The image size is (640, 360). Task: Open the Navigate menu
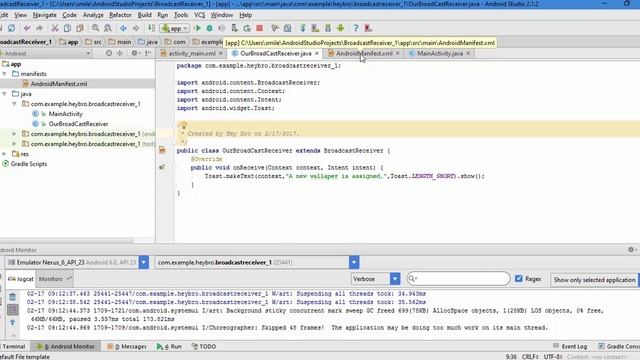click(x=44, y=15)
